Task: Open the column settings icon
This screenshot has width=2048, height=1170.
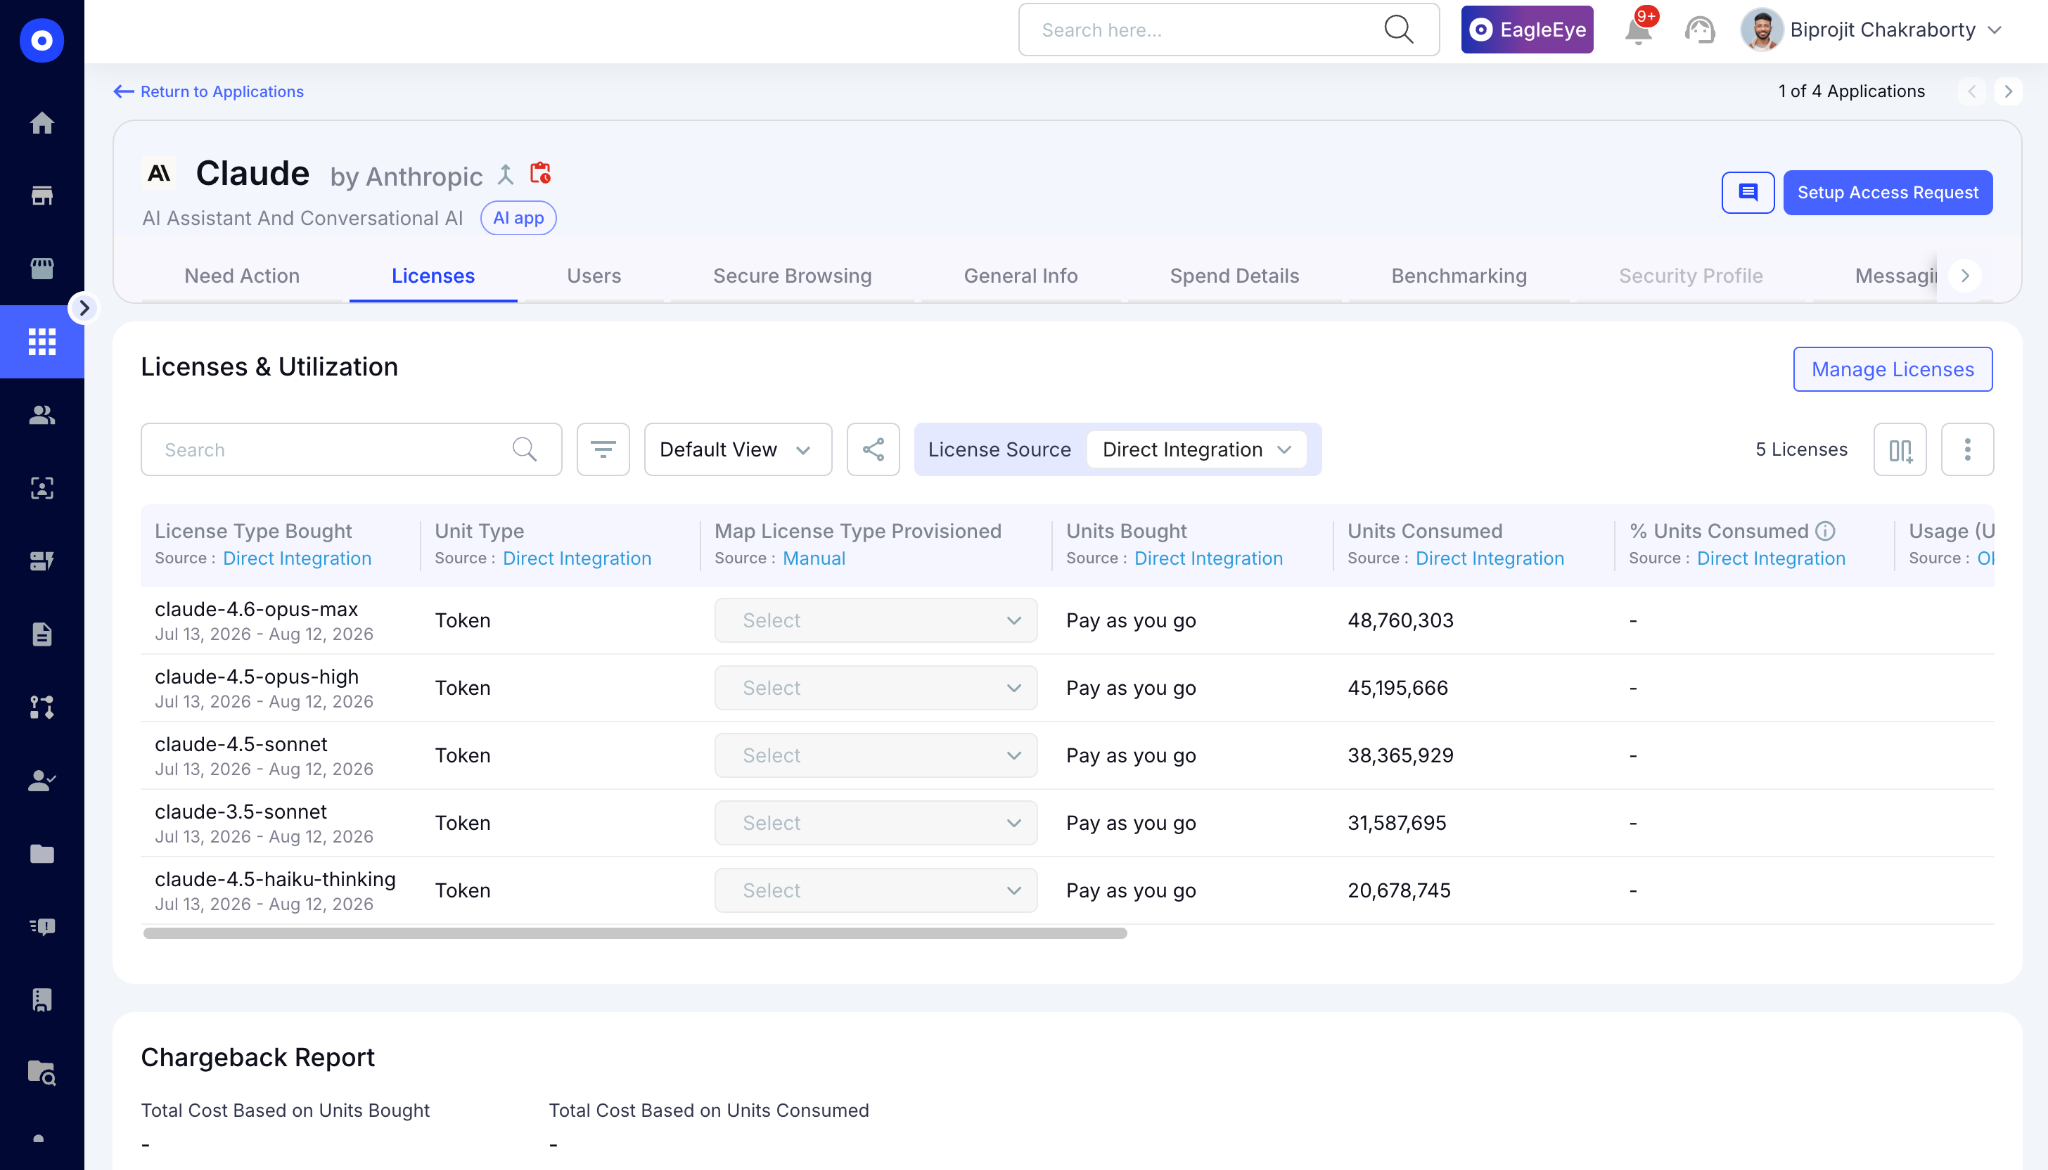Action: [x=1900, y=449]
